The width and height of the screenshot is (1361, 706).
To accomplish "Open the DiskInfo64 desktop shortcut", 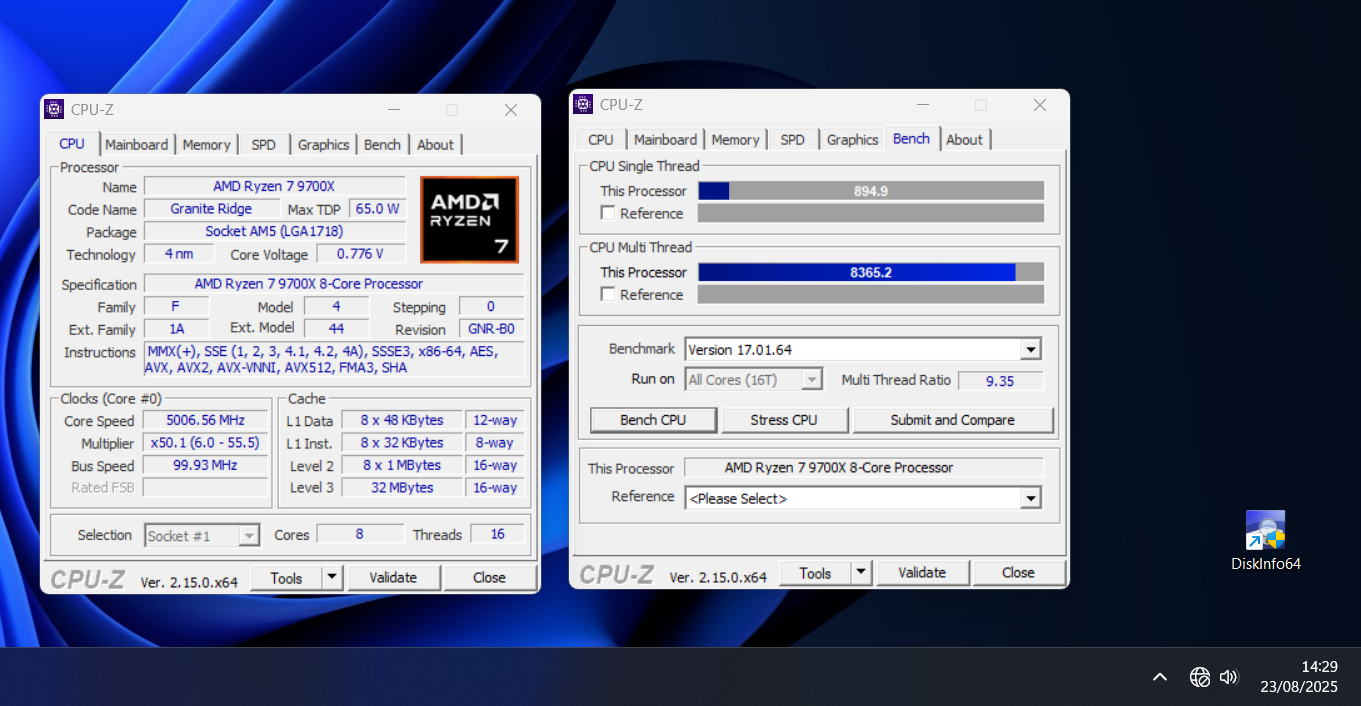I will point(1265,540).
